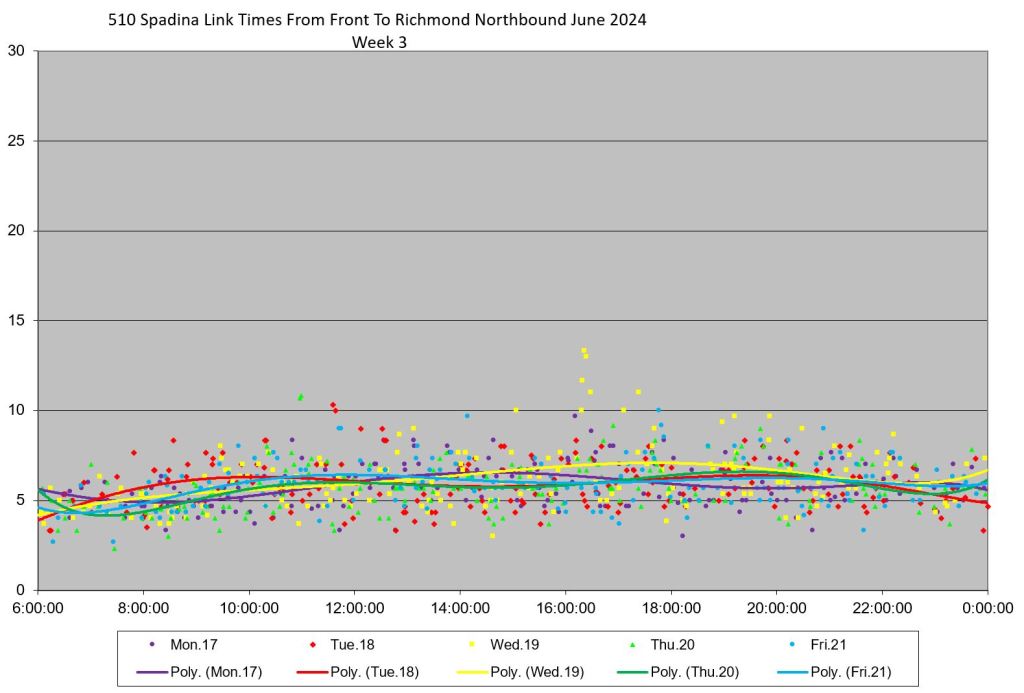This screenshot has width=1024, height=693.
Task: Select the 0:00:00 x-axis label
Action: [987, 606]
